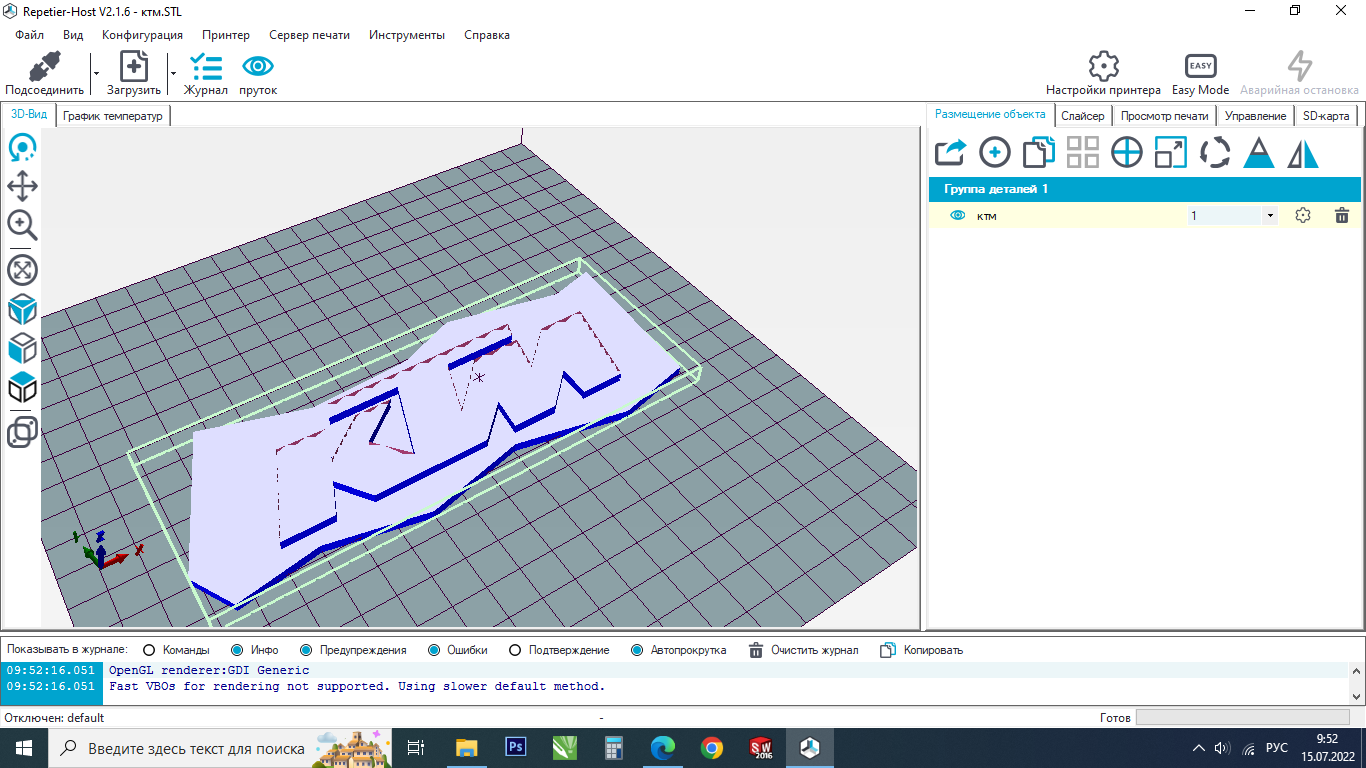Viewport: 1366px width, 768px height.
Task: Enable the Команды log filter
Action: tap(150, 650)
